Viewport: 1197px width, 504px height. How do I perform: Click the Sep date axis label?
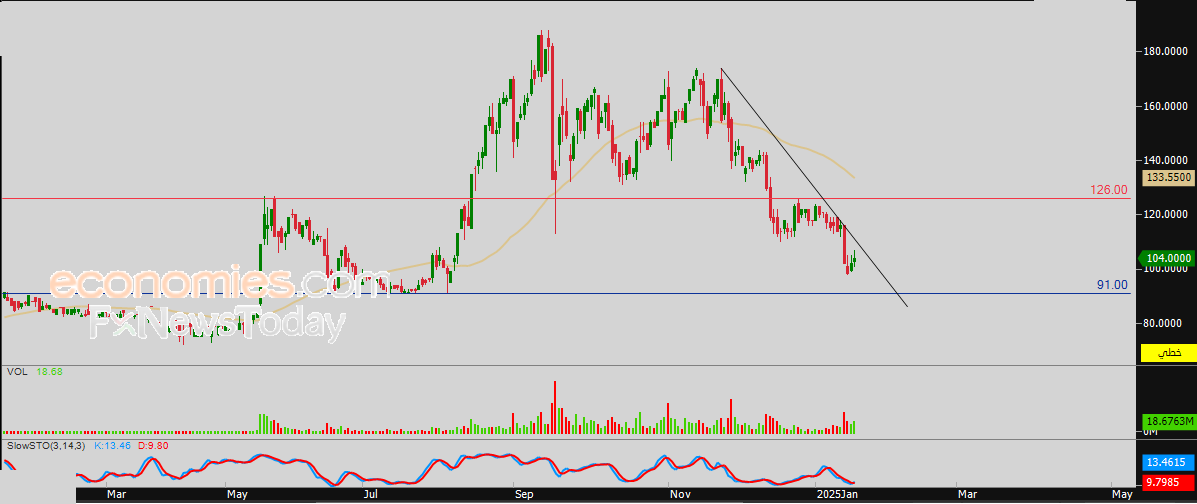(x=523, y=496)
